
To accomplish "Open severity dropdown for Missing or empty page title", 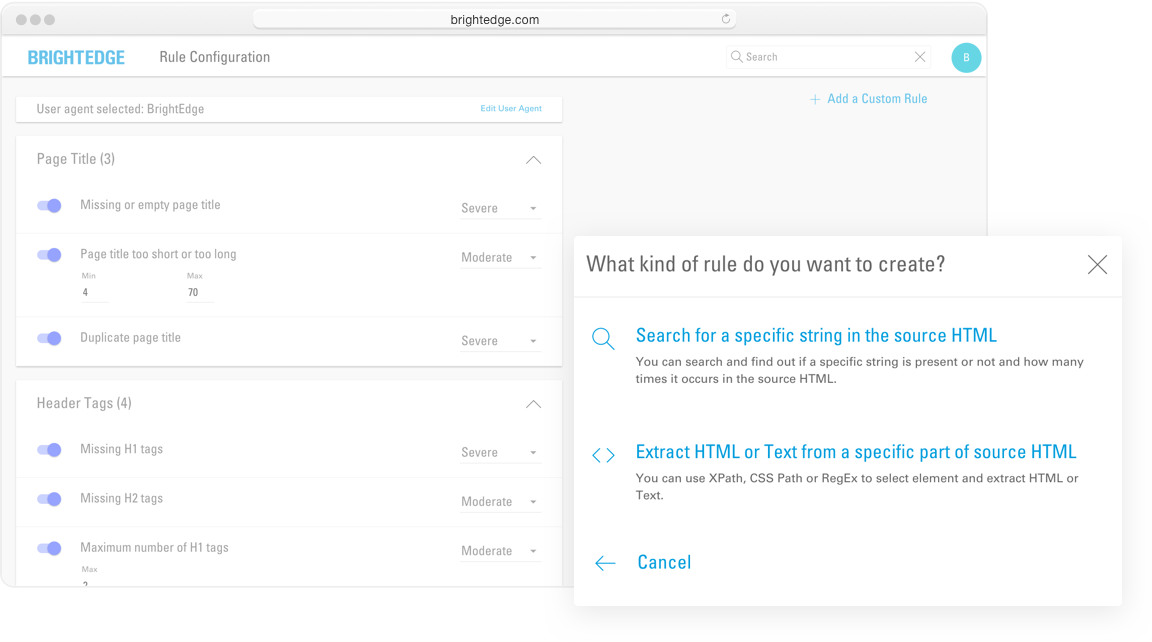I will coord(500,208).
